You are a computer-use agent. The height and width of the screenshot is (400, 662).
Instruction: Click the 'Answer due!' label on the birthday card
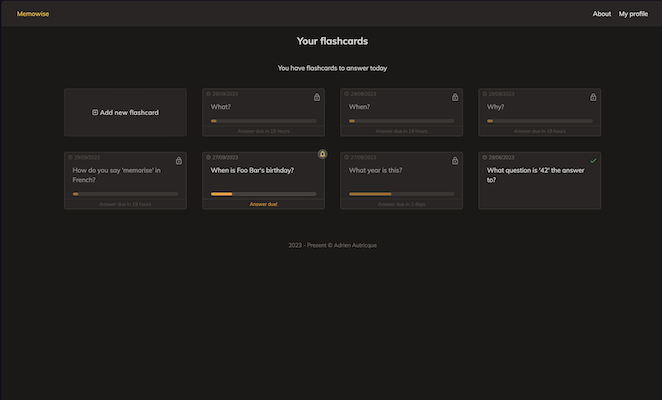[263, 204]
